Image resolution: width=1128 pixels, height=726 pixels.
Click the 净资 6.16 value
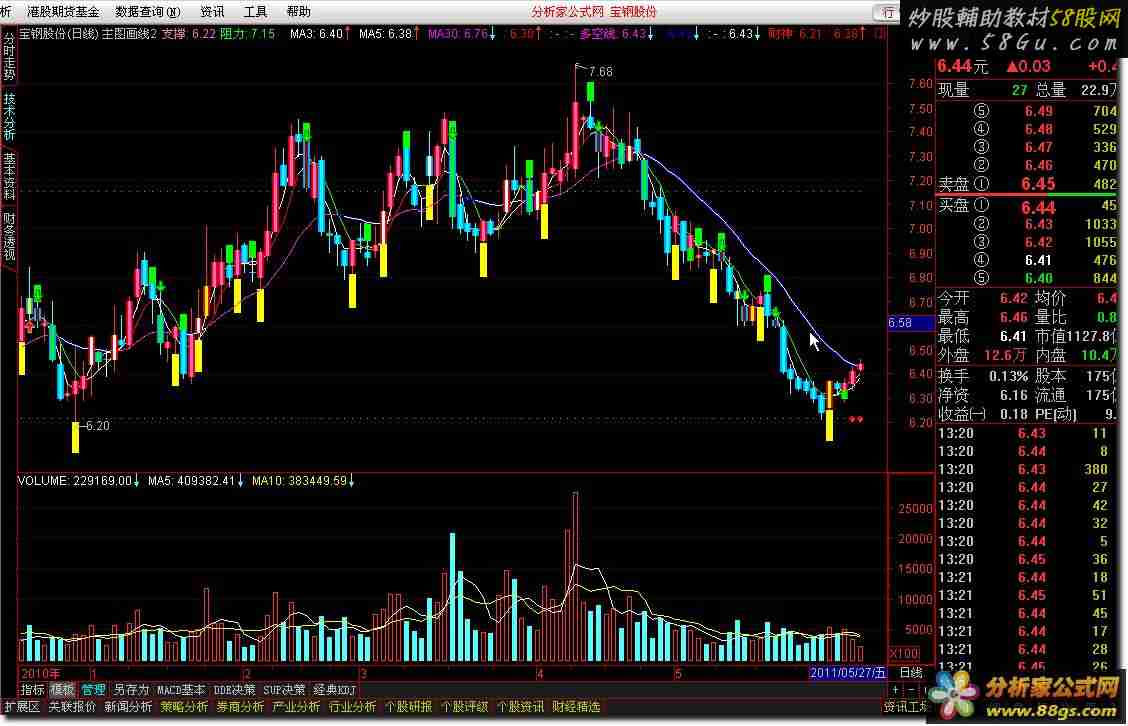(1014, 394)
